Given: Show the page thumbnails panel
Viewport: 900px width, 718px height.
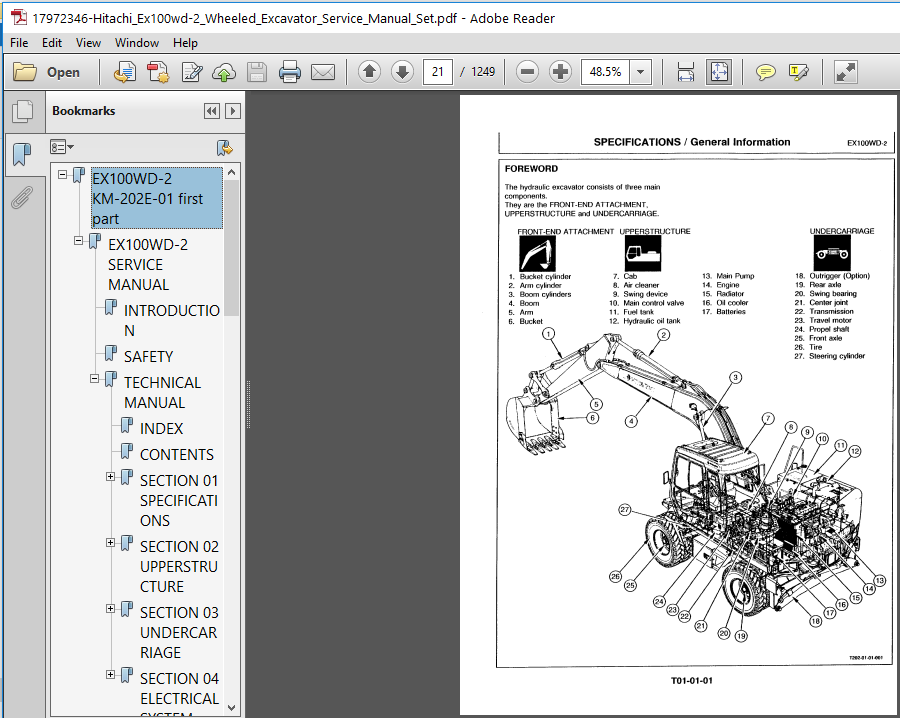Looking at the screenshot, I should point(22,111).
